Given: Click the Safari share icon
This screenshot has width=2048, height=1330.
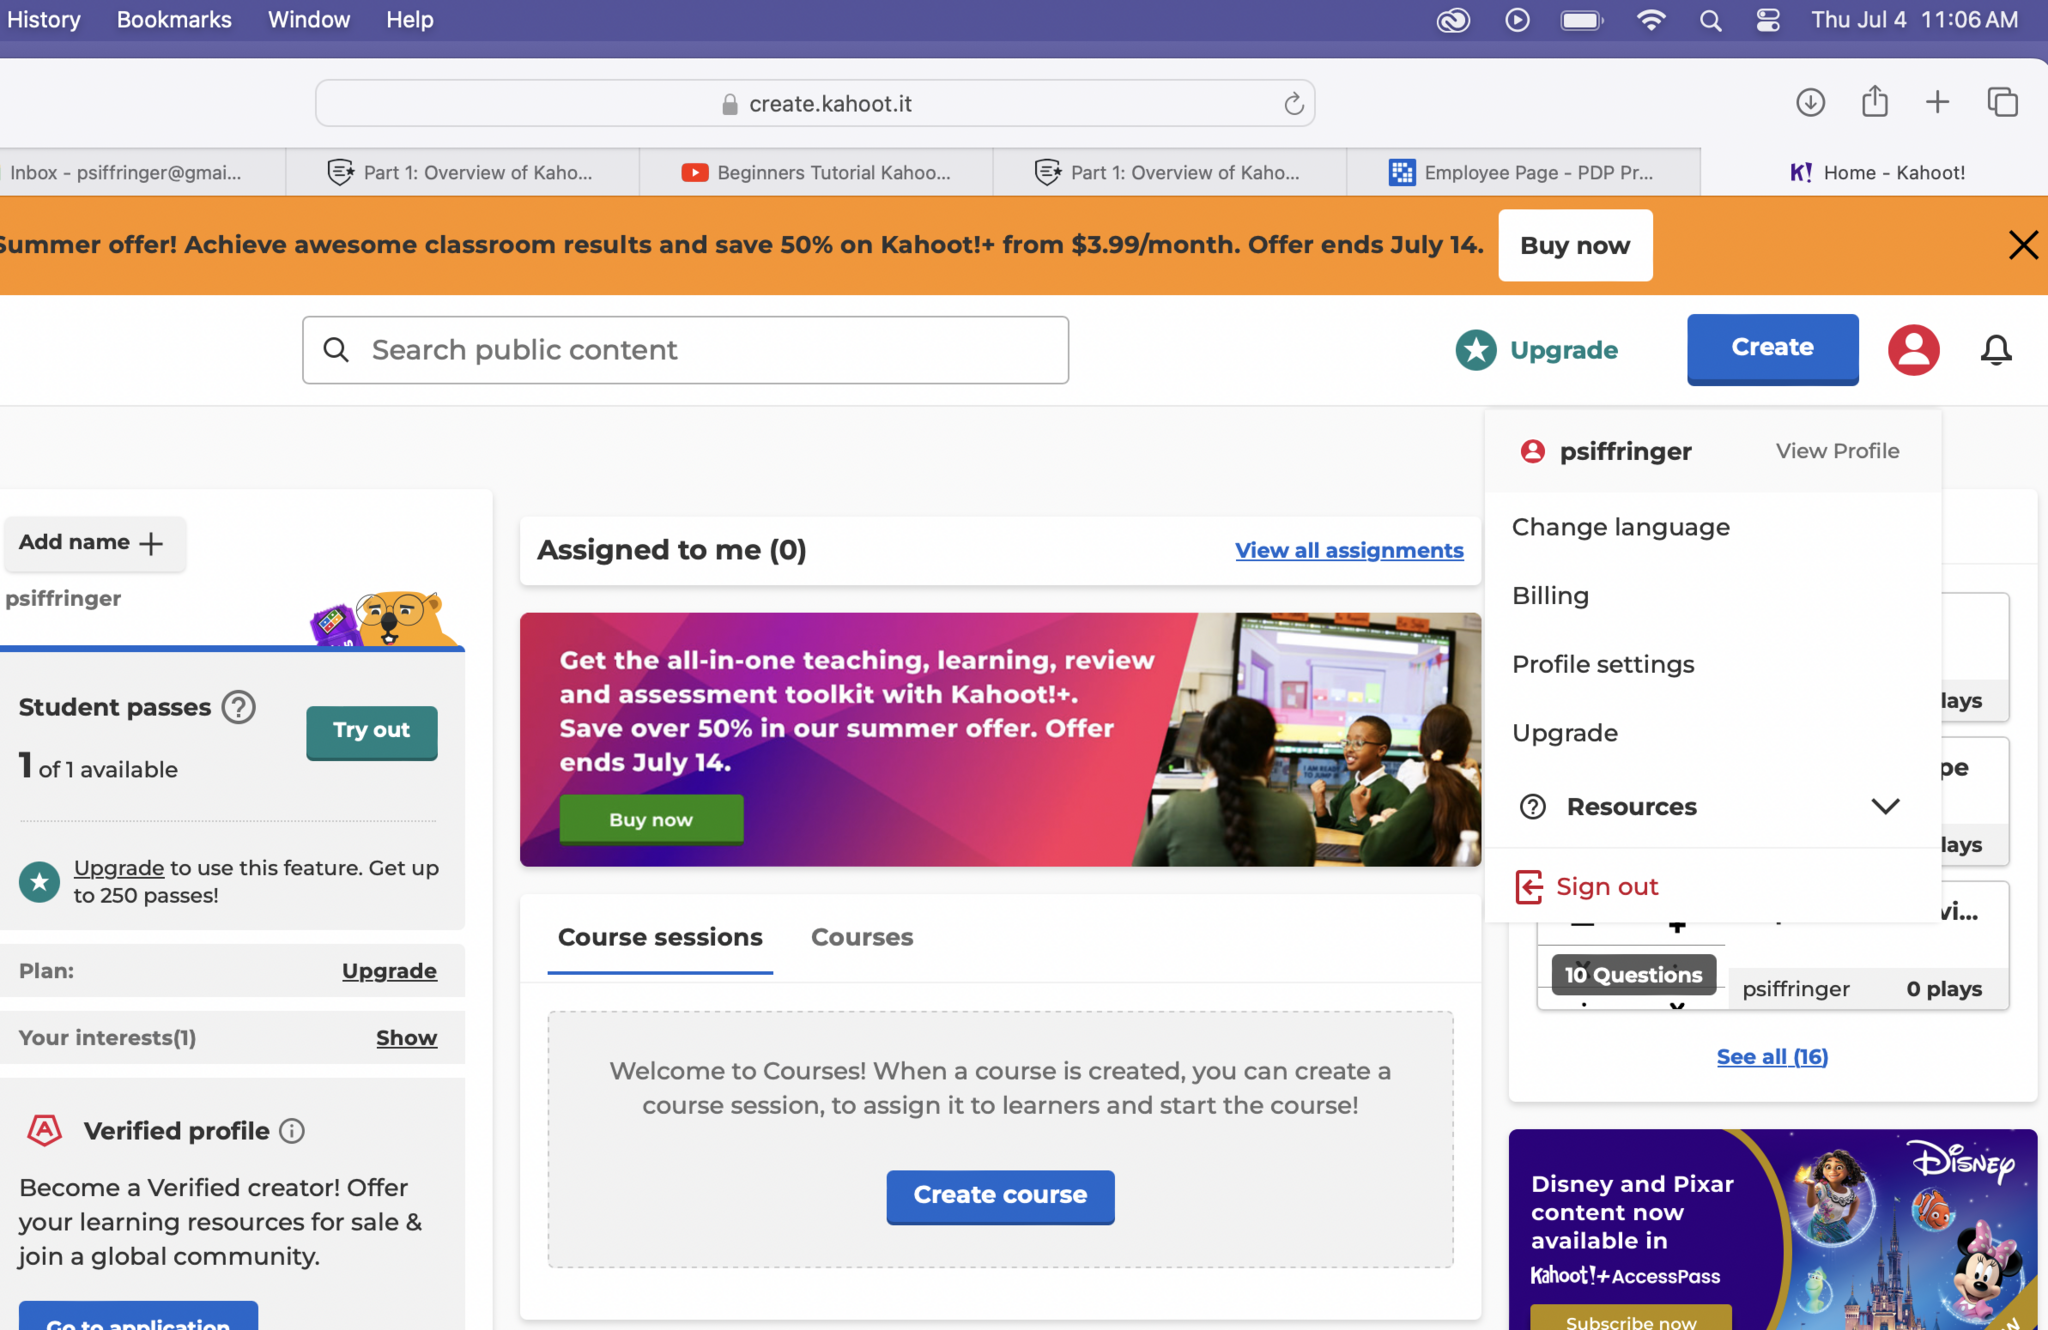Looking at the screenshot, I should pyautogui.click(x=1874, y=102).
